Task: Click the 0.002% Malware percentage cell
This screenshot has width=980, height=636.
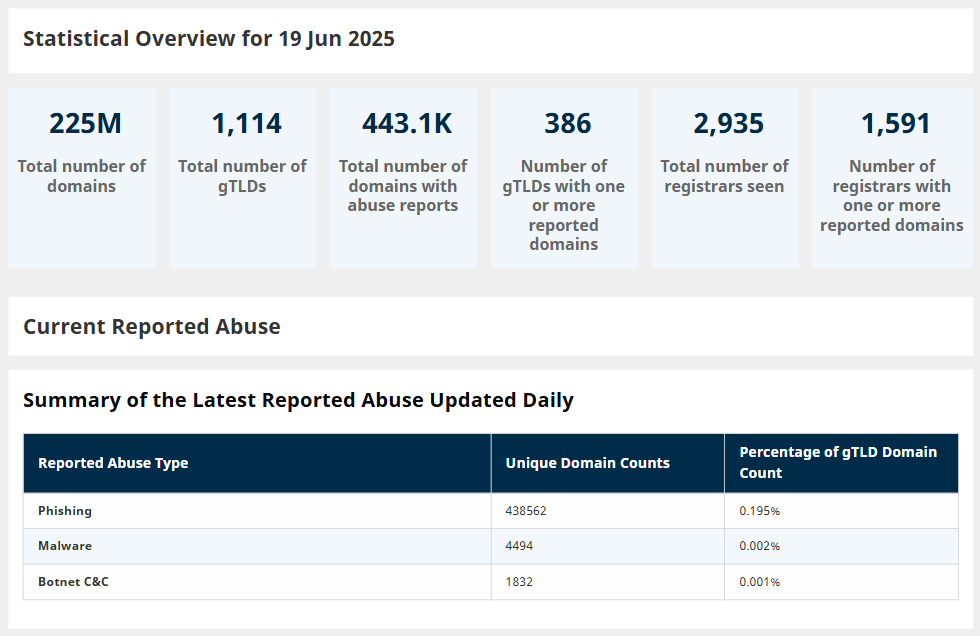Action: click(x=760, y=546)
